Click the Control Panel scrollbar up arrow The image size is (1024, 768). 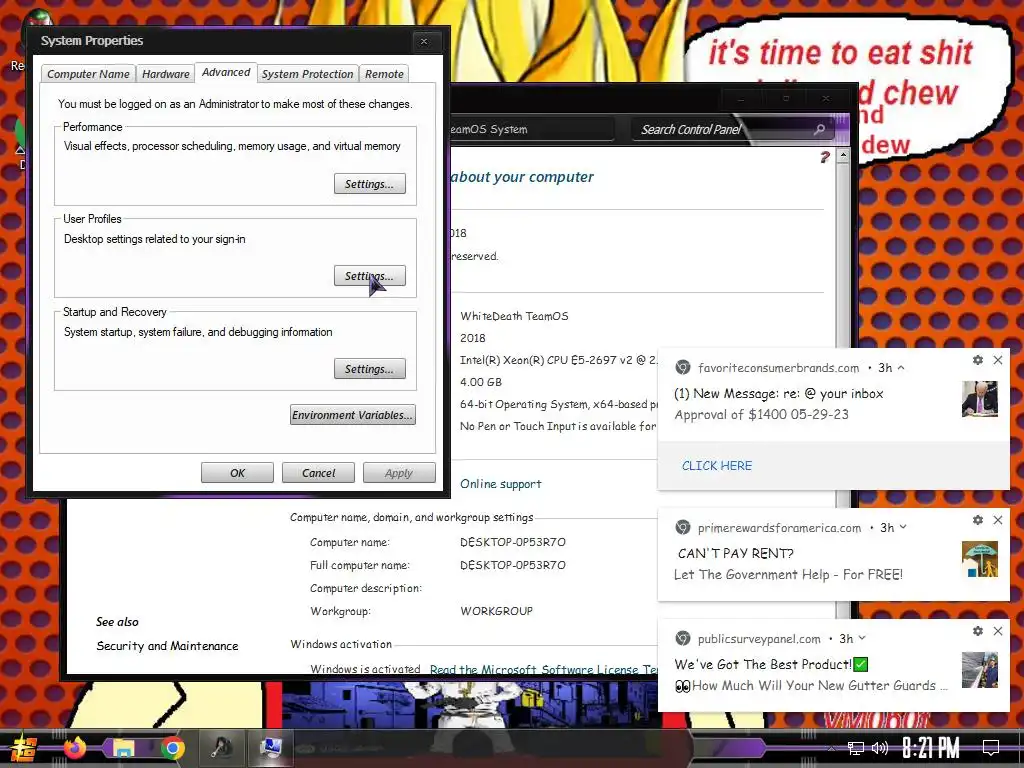pyautogui.click(x=842, y=156)
